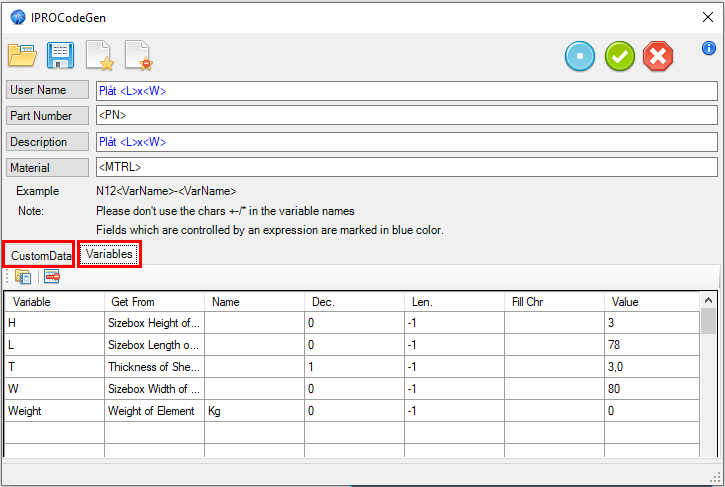The width and height of the screenshot is (725, 487).
Task: Click the User Name label button
Action: point(47,90)
